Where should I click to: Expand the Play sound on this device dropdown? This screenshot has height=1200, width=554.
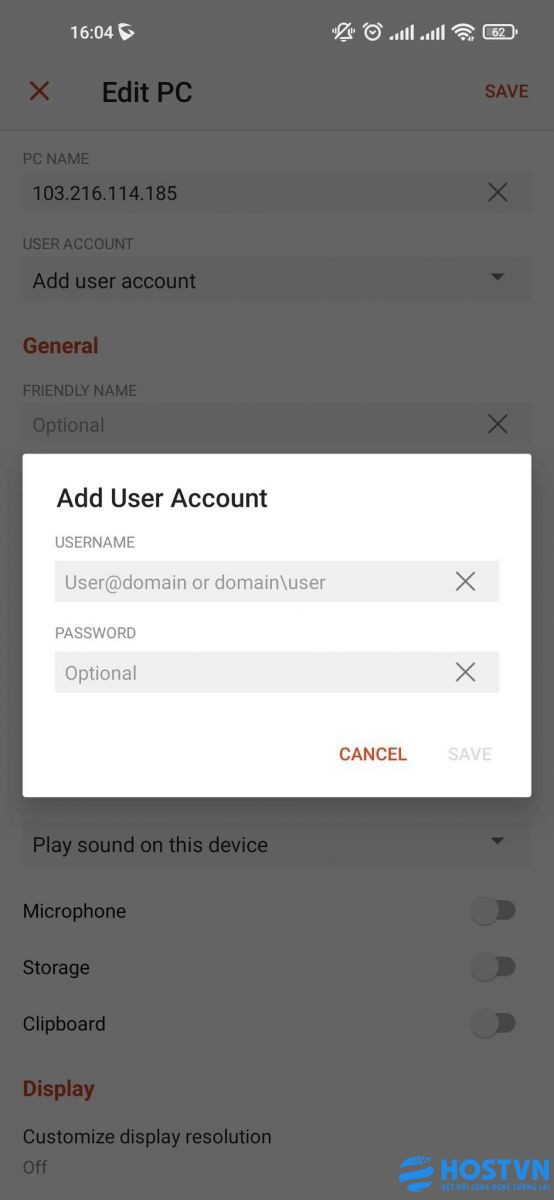[277, 844]
